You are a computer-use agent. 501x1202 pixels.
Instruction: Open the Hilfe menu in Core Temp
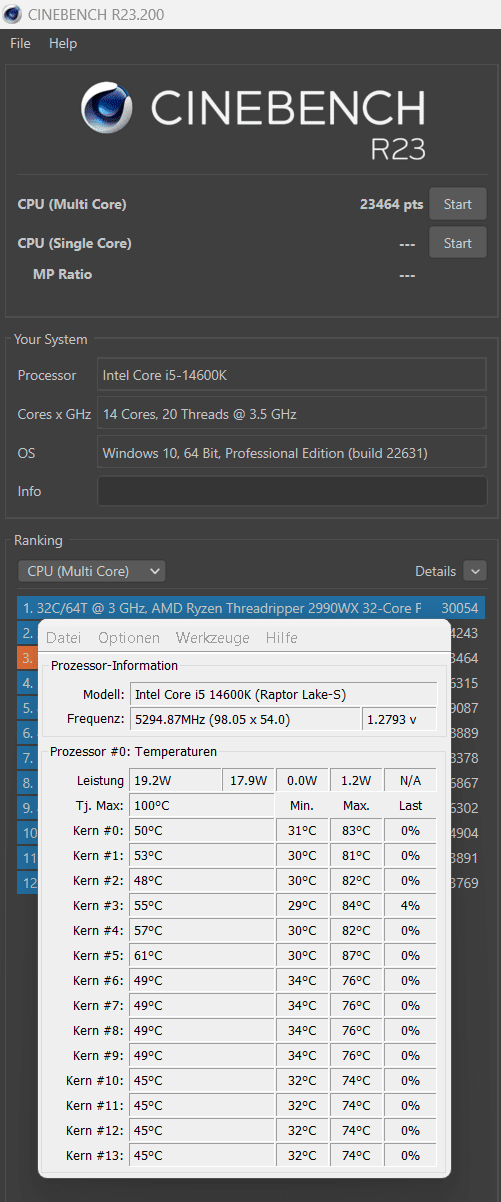click(281, 637)
